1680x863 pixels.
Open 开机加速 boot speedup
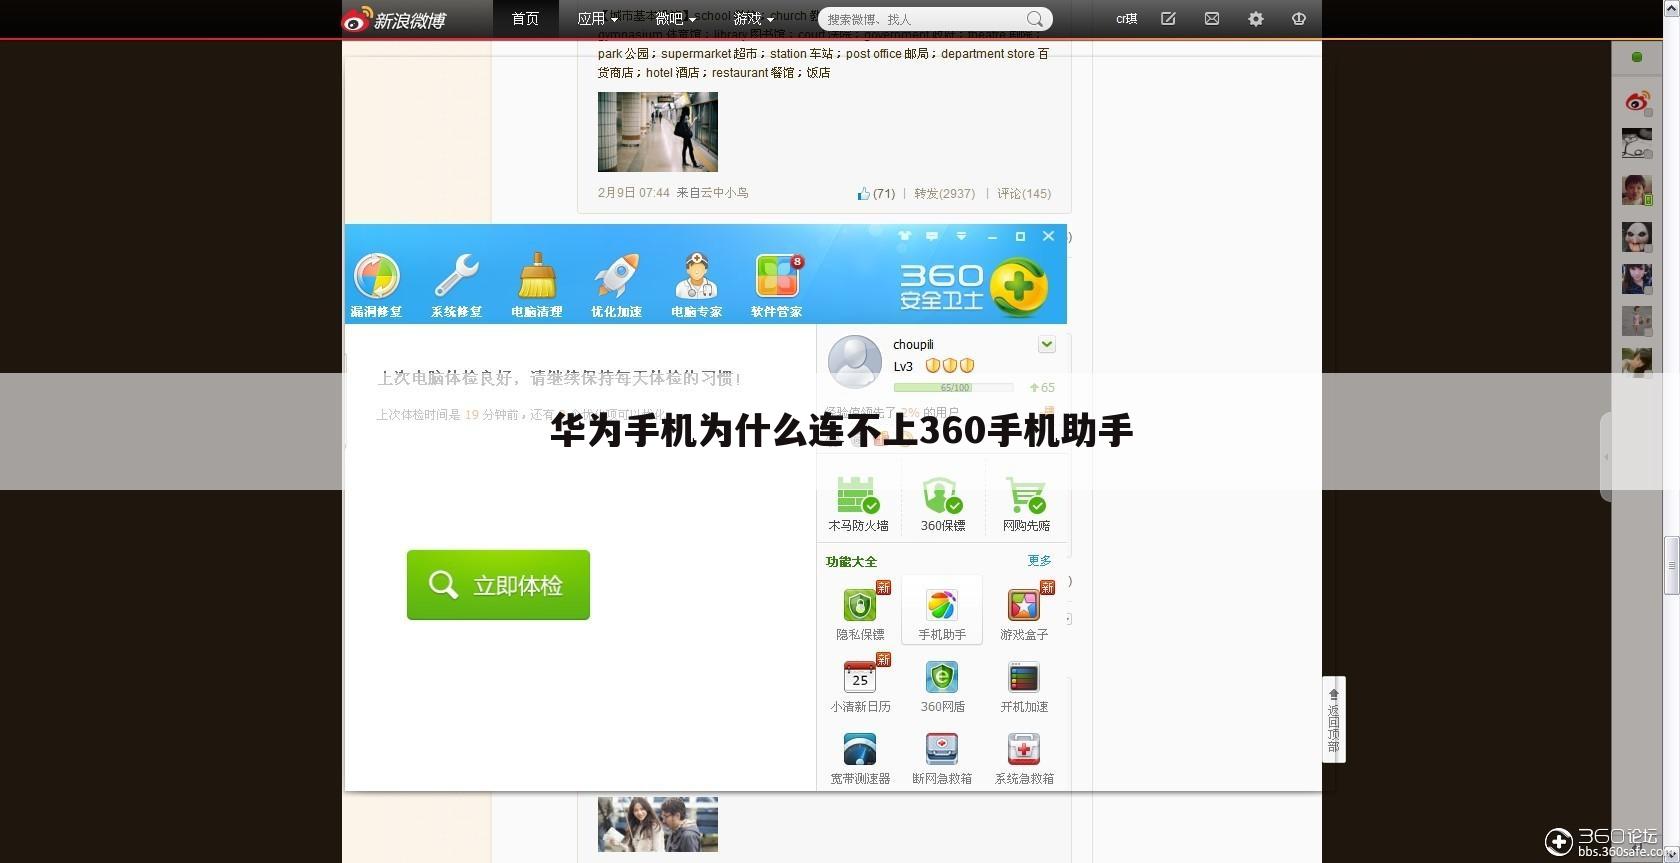1024,685
